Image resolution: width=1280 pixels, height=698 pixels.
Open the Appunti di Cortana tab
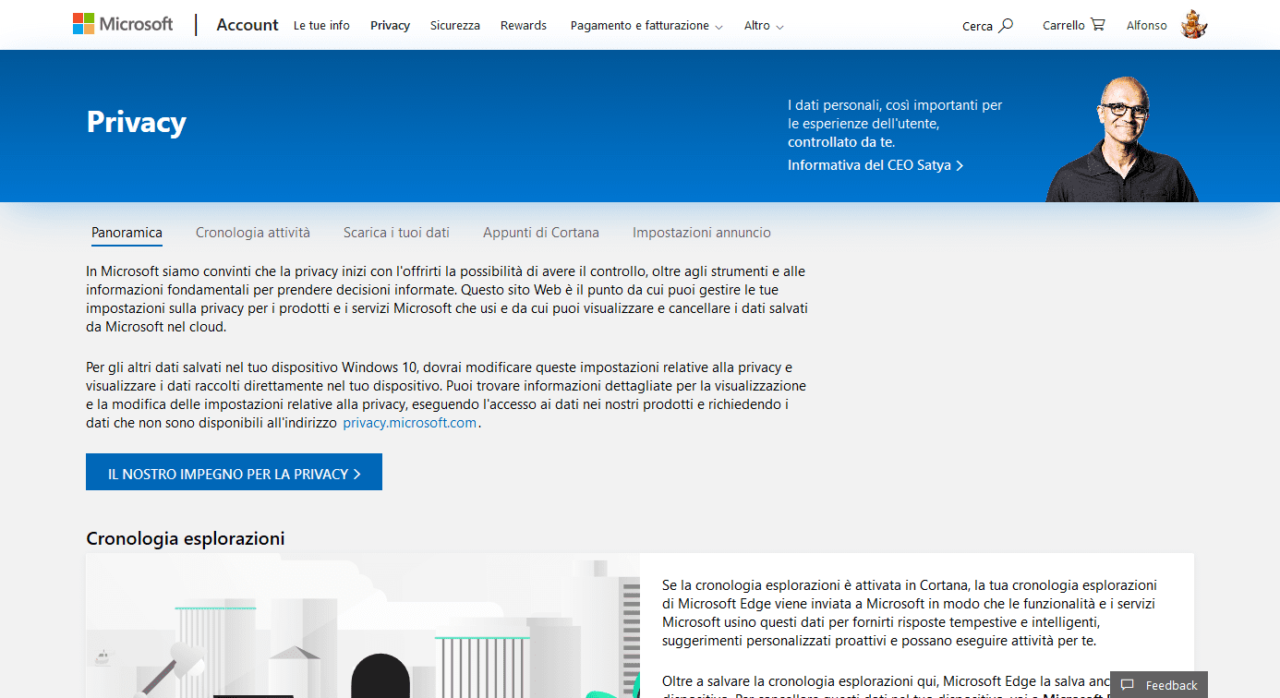tap(541, 233)
